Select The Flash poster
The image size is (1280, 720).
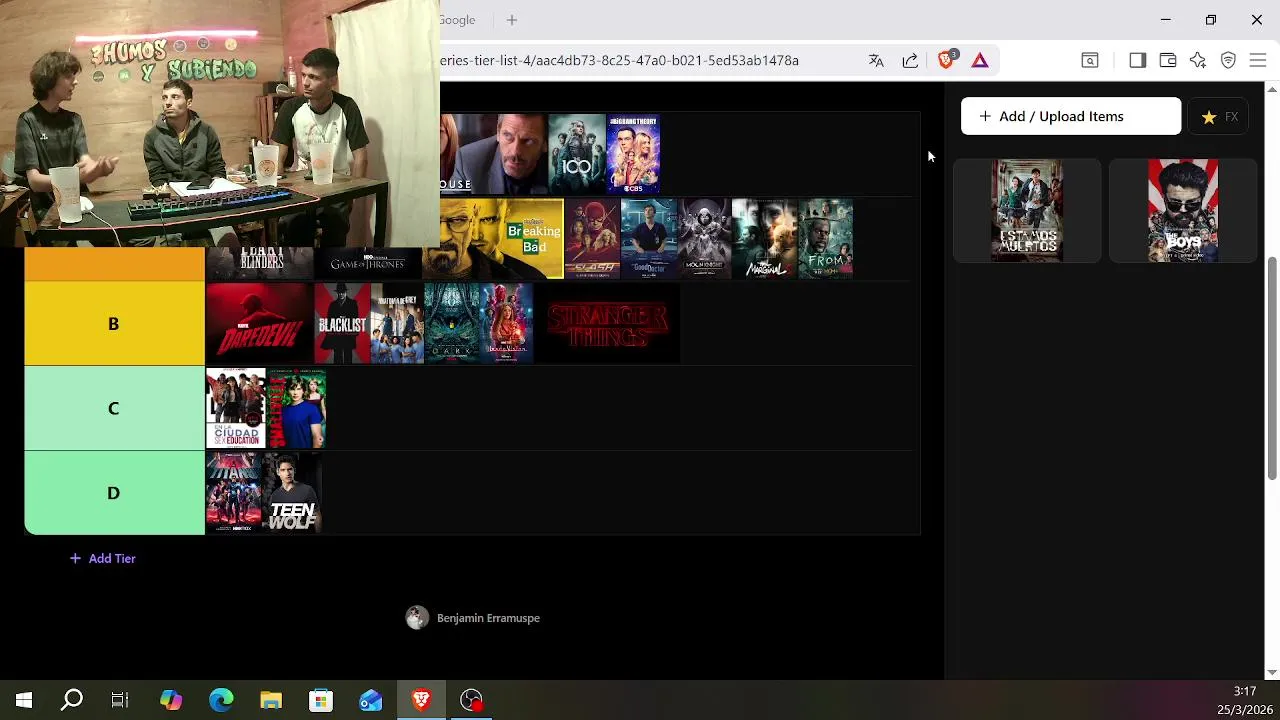[592, 239]
